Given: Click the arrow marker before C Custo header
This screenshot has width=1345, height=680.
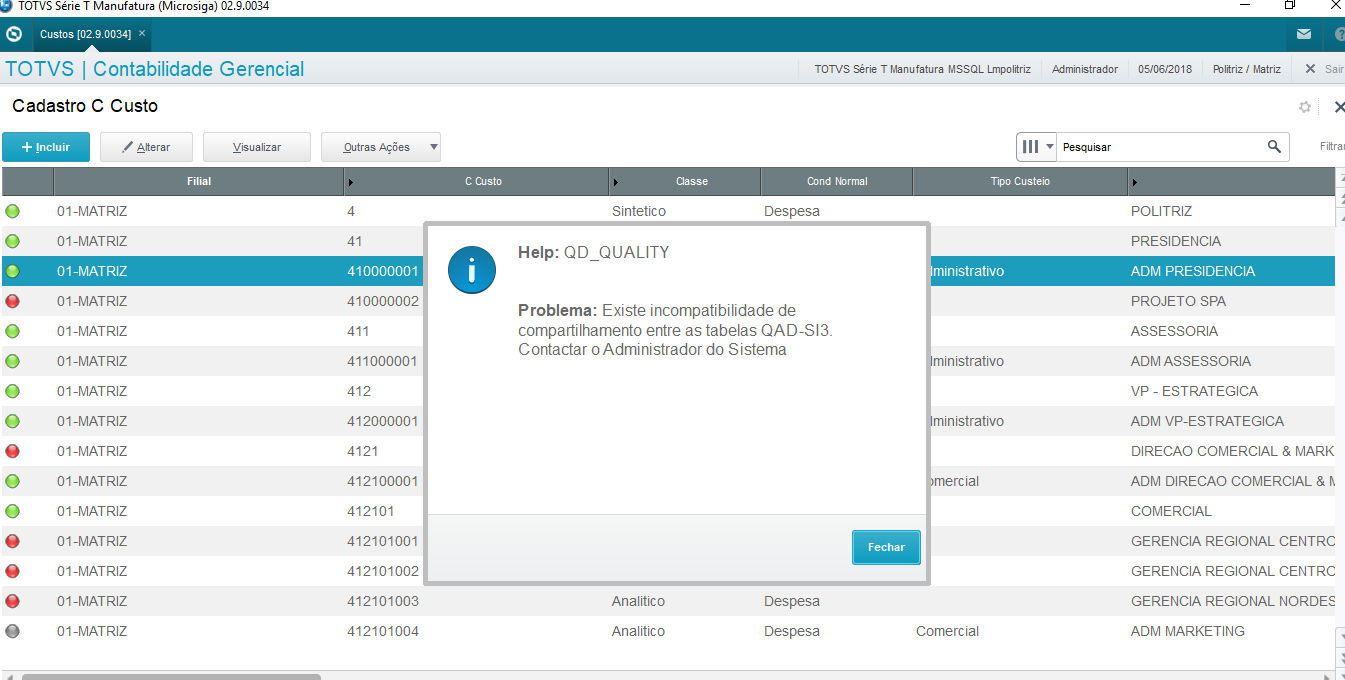Looking at the screenshot, I should tap(351, 182).
